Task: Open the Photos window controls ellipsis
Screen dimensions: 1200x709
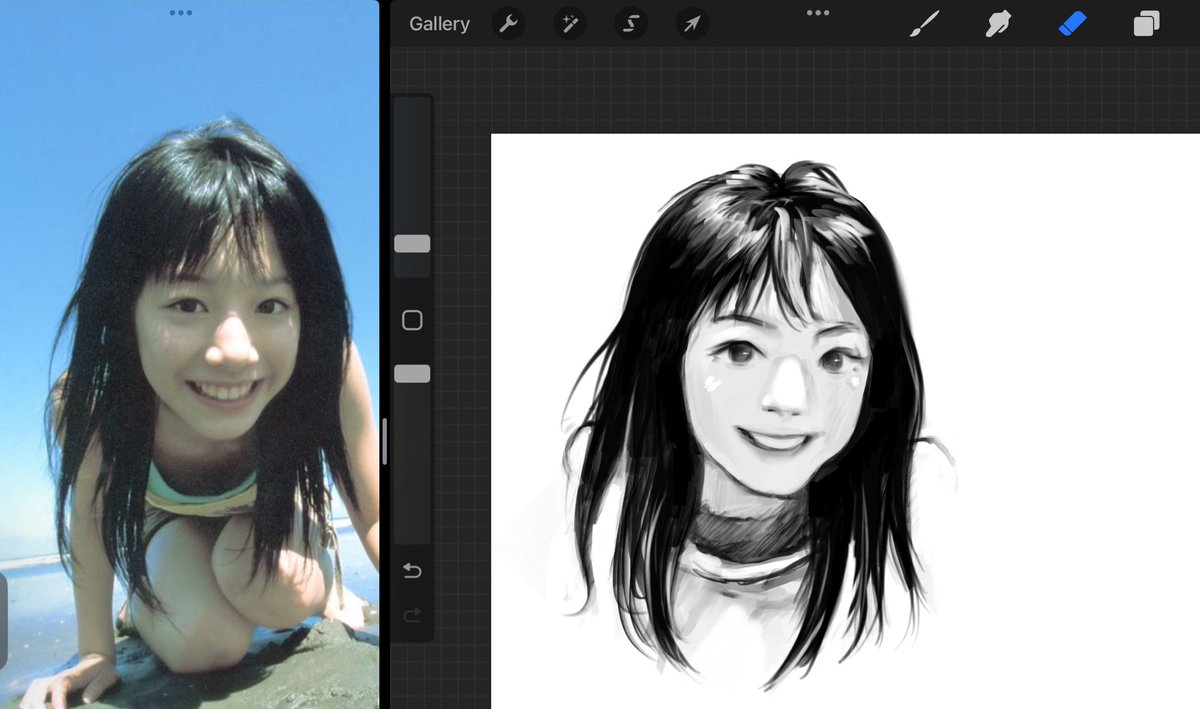Action: (181, 13)
